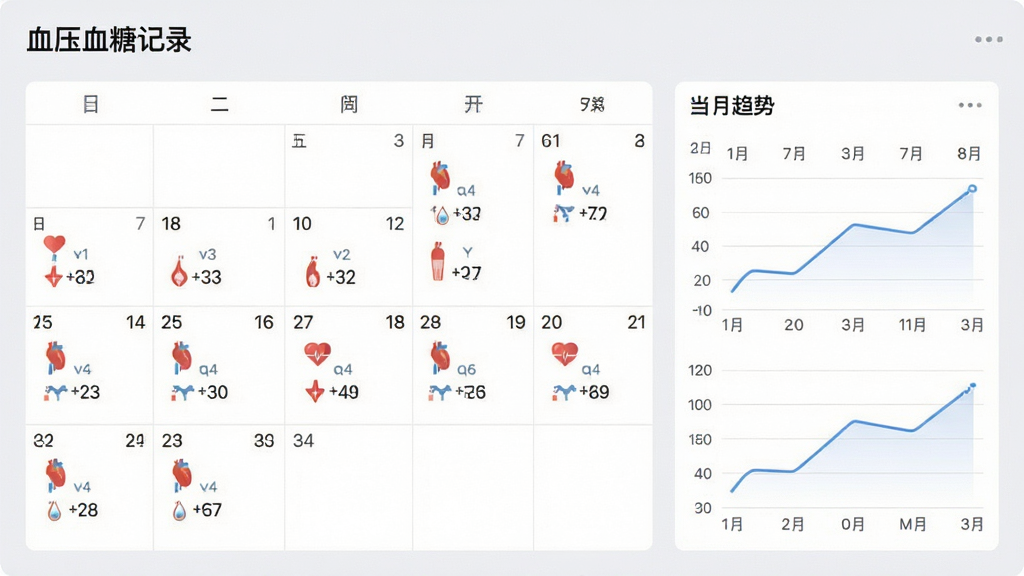Click the red cross icon beside +49
The image size is (1024, 576).
click(315, 391)
